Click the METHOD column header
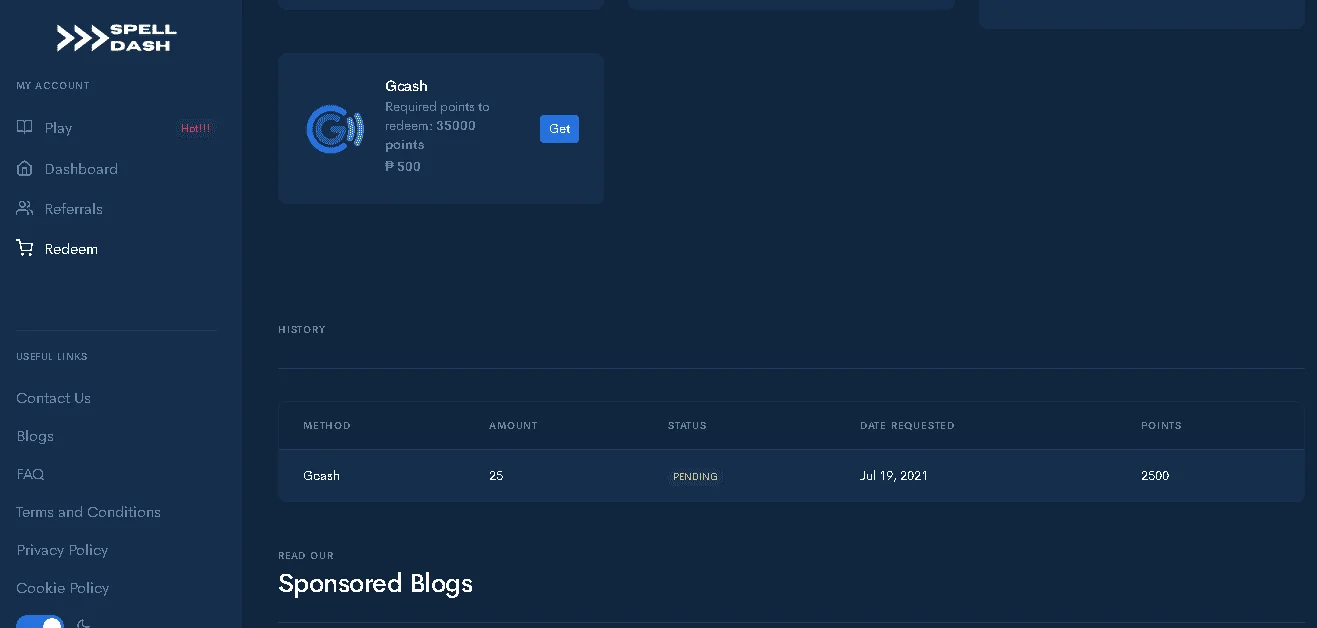This screenshot has width=1317, height=628. pyautogui.click(x=327, y=425)
